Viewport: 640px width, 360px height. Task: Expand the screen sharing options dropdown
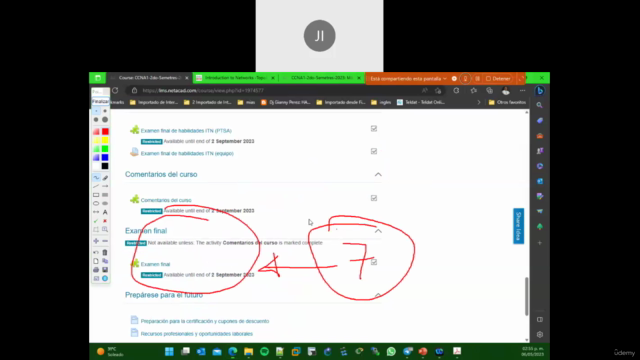coord(444,79)
